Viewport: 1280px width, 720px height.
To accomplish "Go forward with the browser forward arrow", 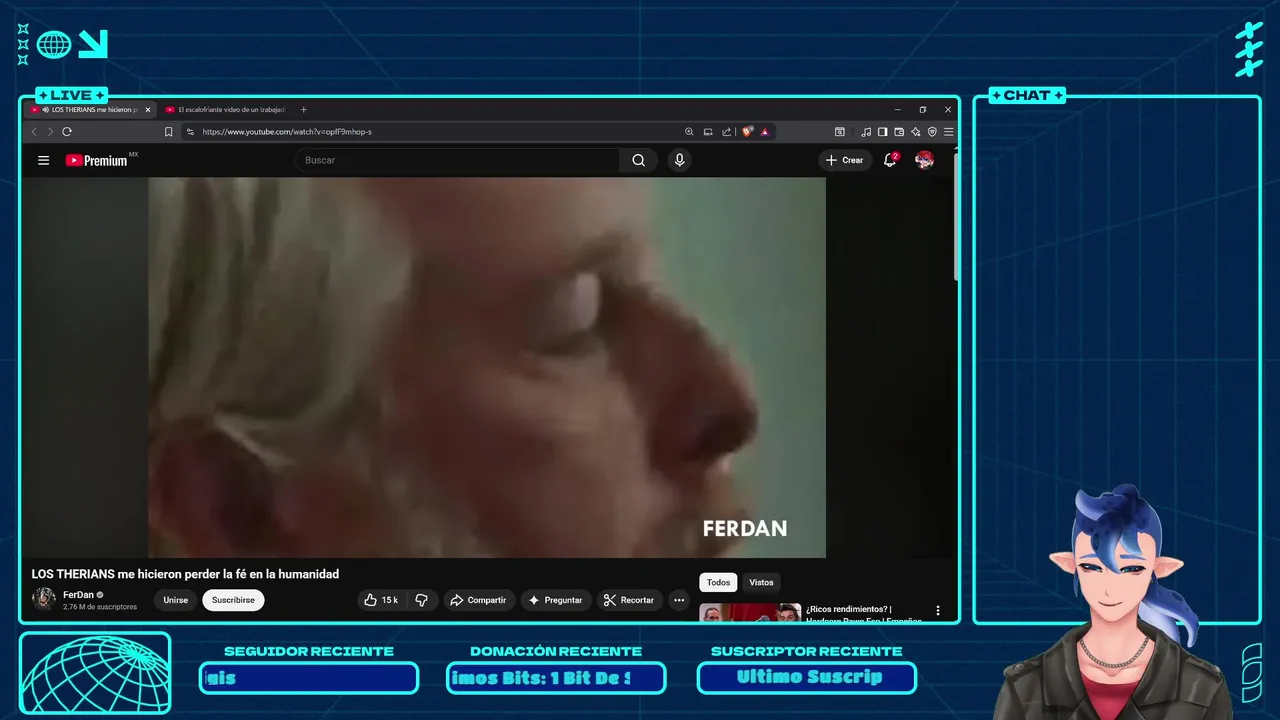I will (50, 132).
